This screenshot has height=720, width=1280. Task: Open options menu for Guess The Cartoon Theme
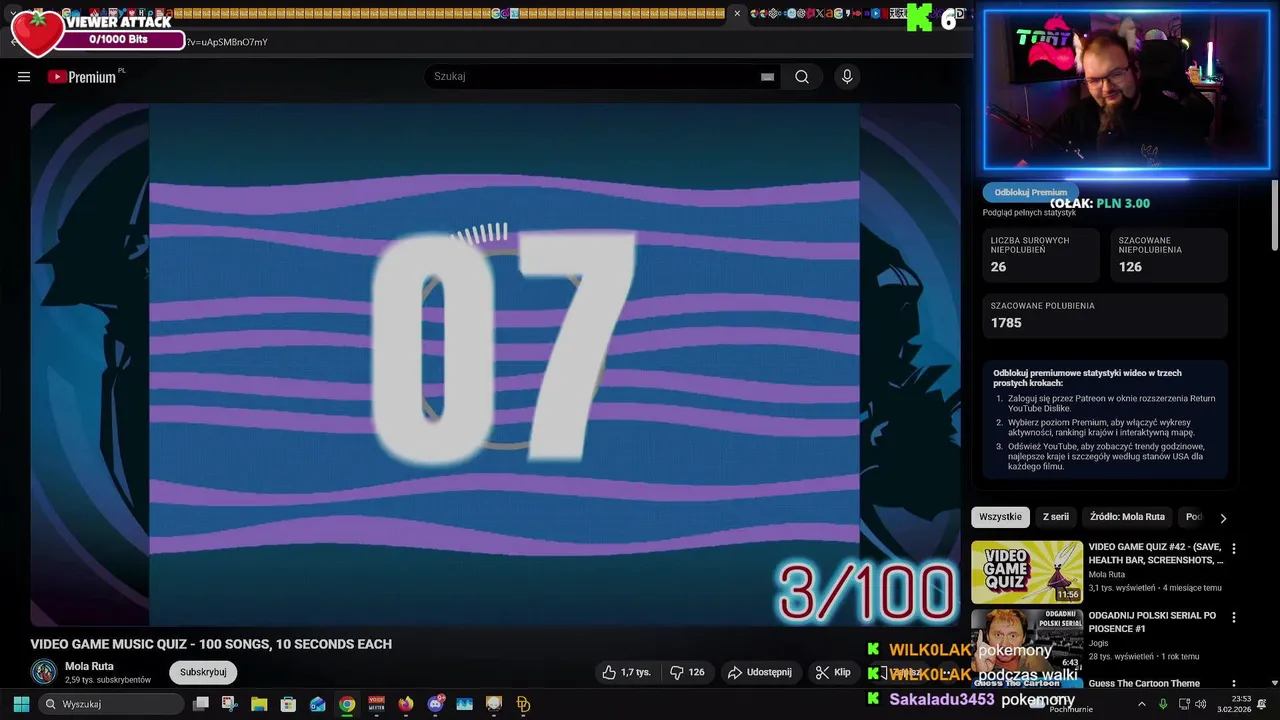1233,685
